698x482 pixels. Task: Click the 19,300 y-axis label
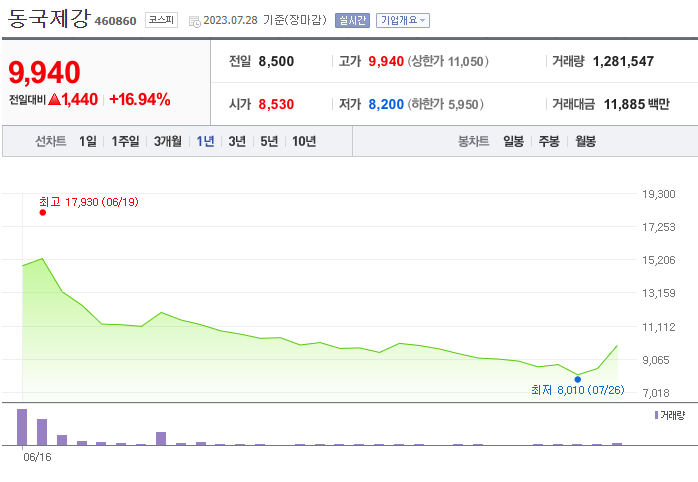[x=658, y=194]
